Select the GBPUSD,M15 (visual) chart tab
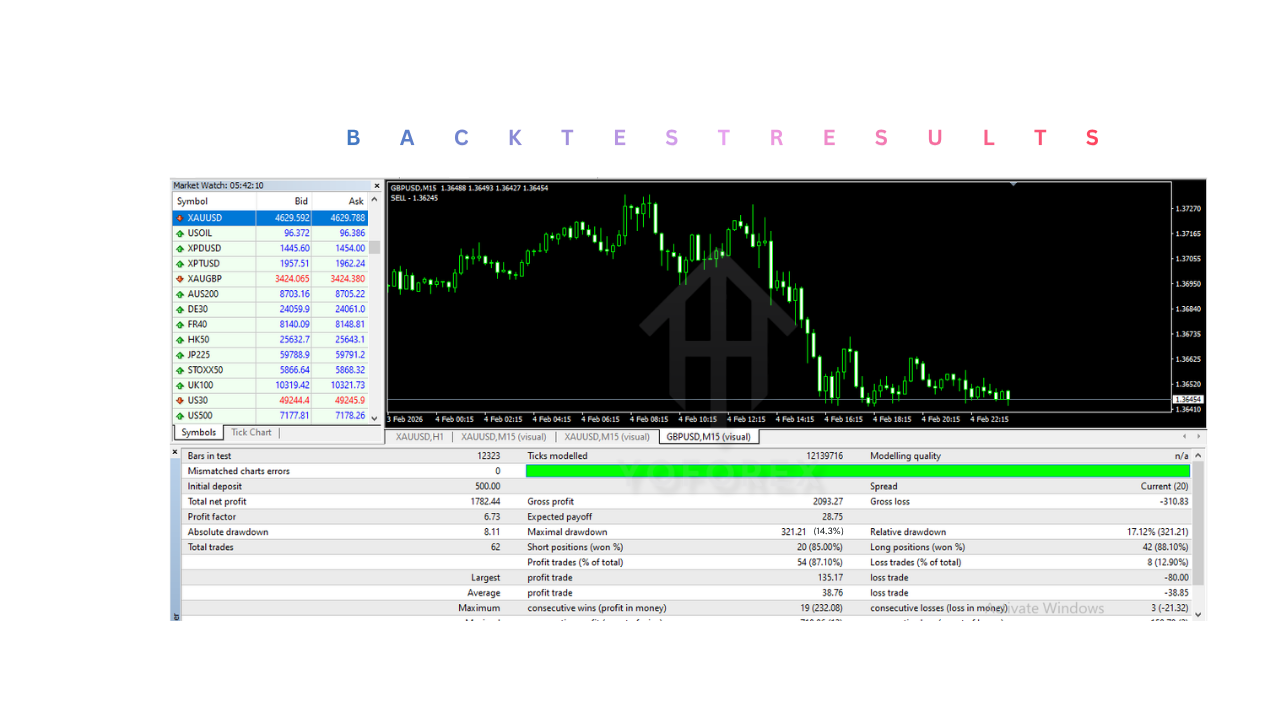1280x720 pixels. [708, 437]
